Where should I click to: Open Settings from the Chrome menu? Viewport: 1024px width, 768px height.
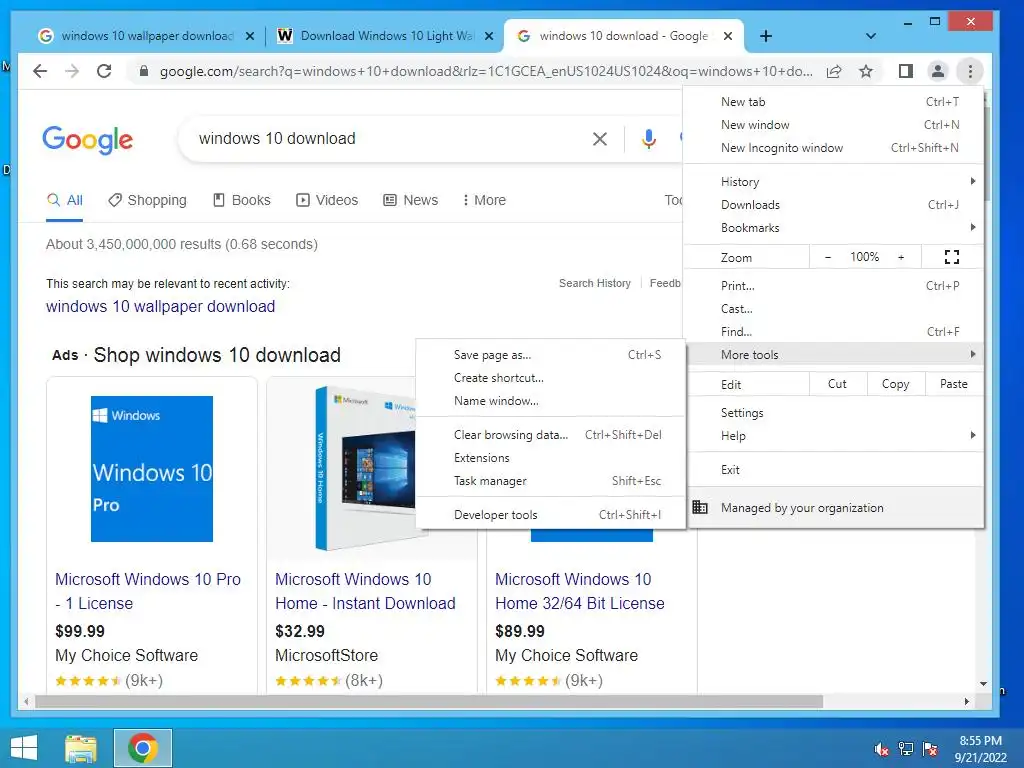point(833,413)
